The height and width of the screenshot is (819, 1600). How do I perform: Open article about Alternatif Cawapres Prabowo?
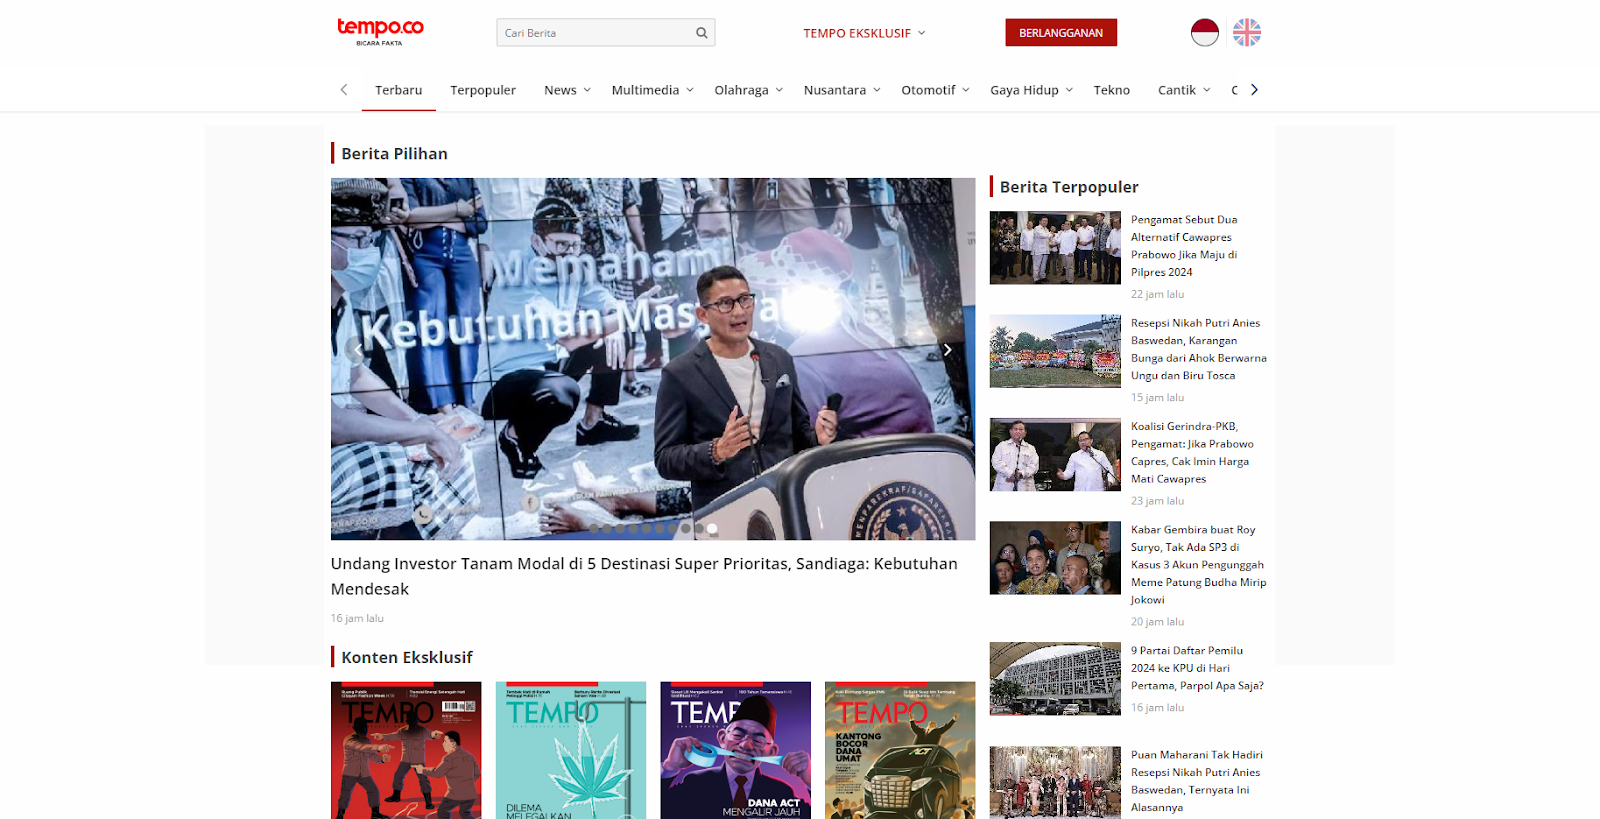(1184, 246)
